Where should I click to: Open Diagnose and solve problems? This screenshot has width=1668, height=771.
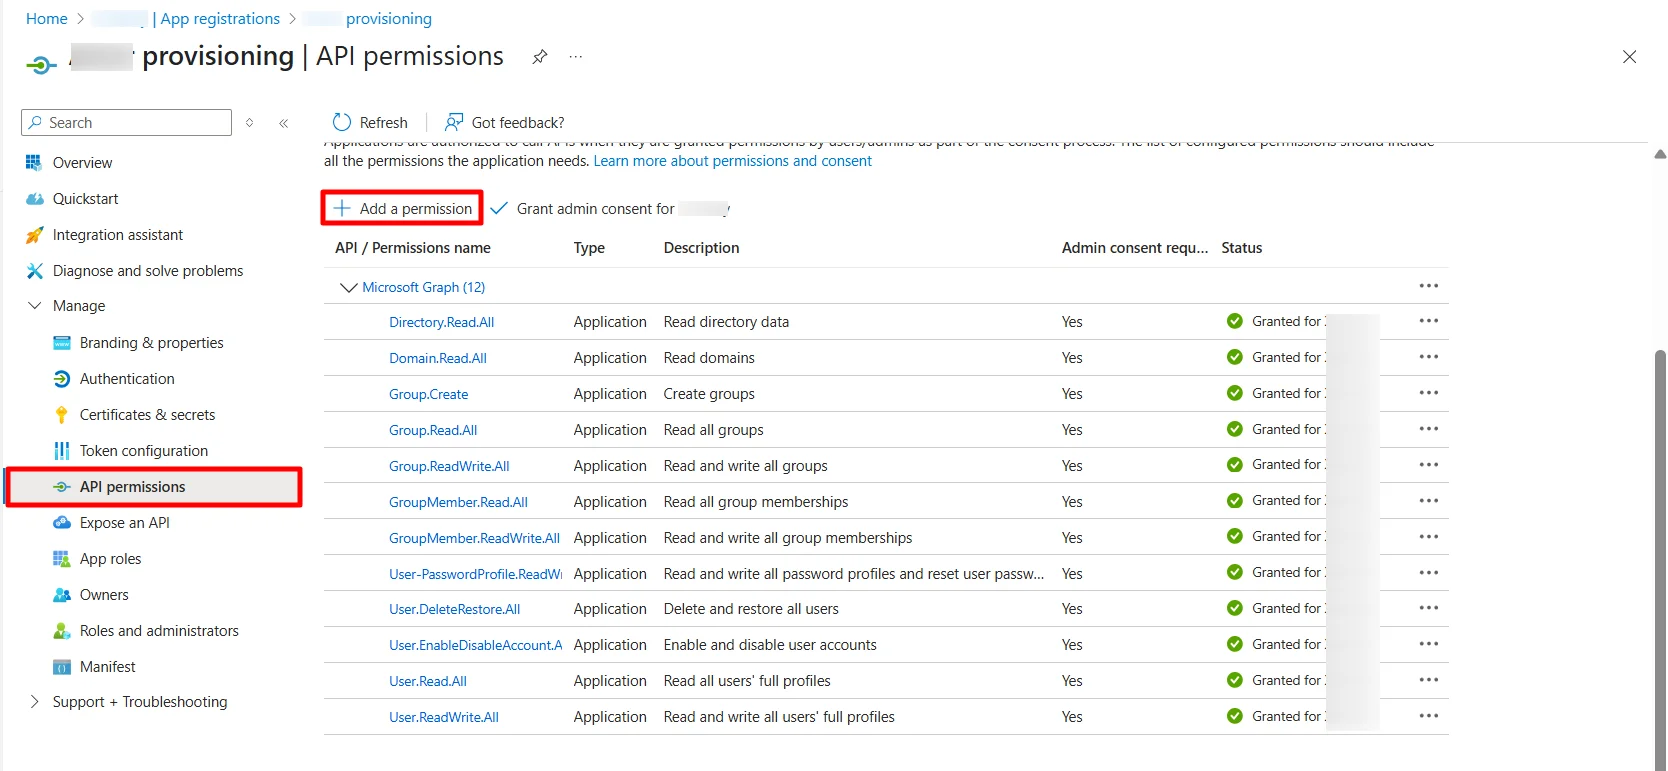148,271
